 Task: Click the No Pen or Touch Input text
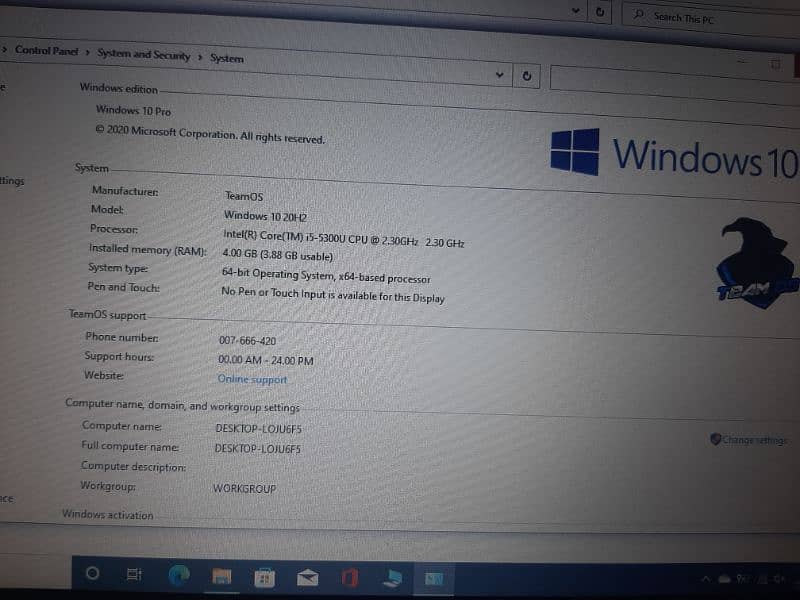coord(333,294)
